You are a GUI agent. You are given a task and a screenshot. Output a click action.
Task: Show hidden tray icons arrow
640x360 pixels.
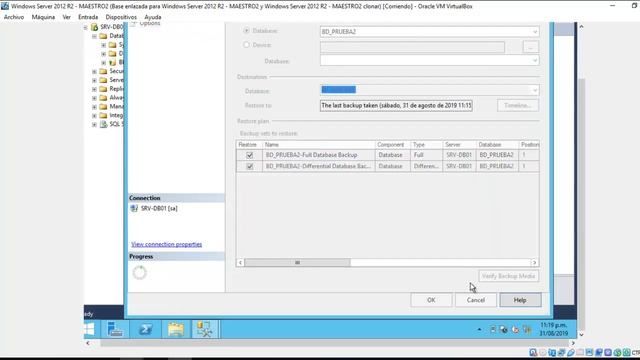[479, 329]
